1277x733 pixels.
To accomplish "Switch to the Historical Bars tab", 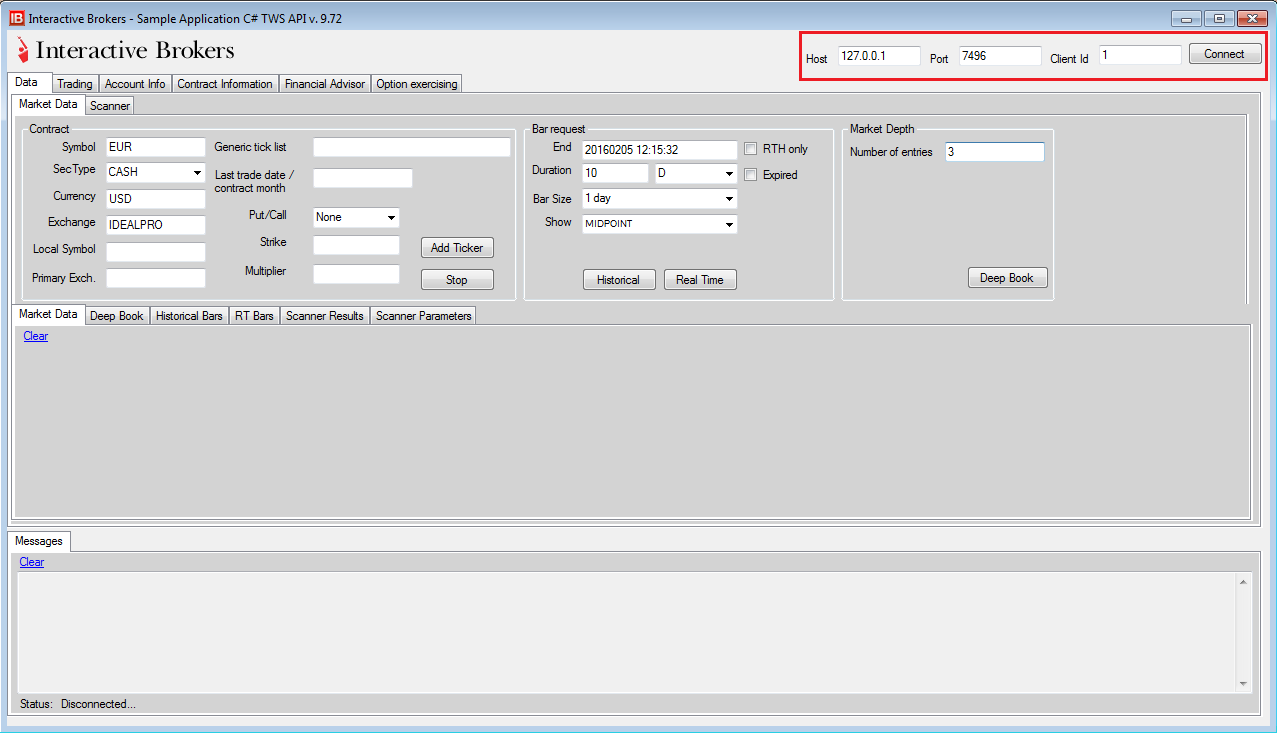I will pyautogui.click(x=189, y=316).
